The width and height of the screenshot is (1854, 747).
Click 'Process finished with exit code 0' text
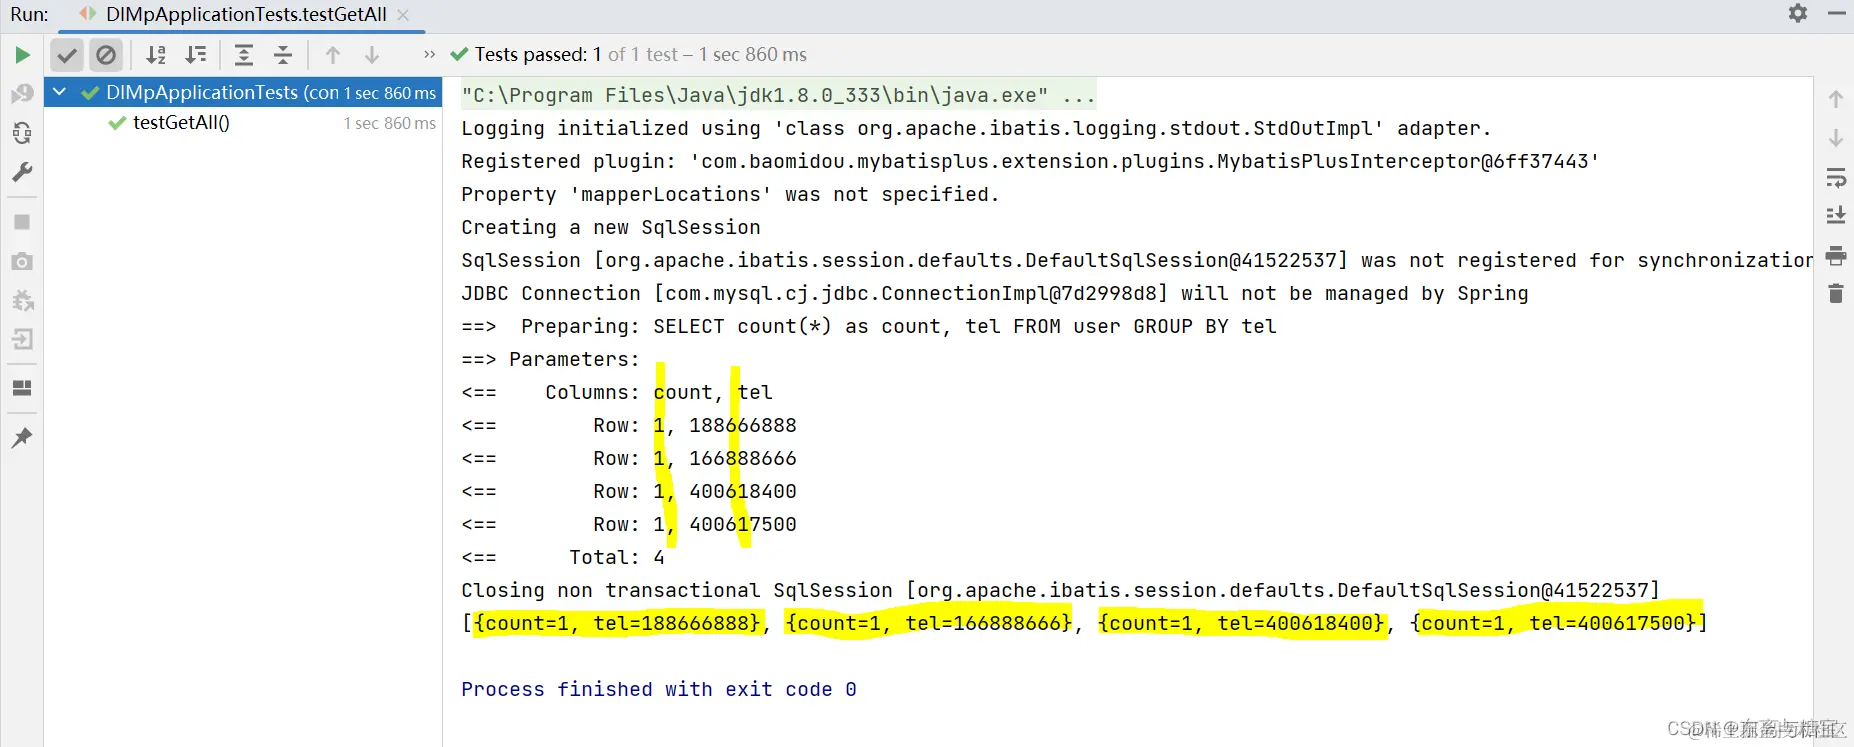pyautogui.click(x=659, y=689)
